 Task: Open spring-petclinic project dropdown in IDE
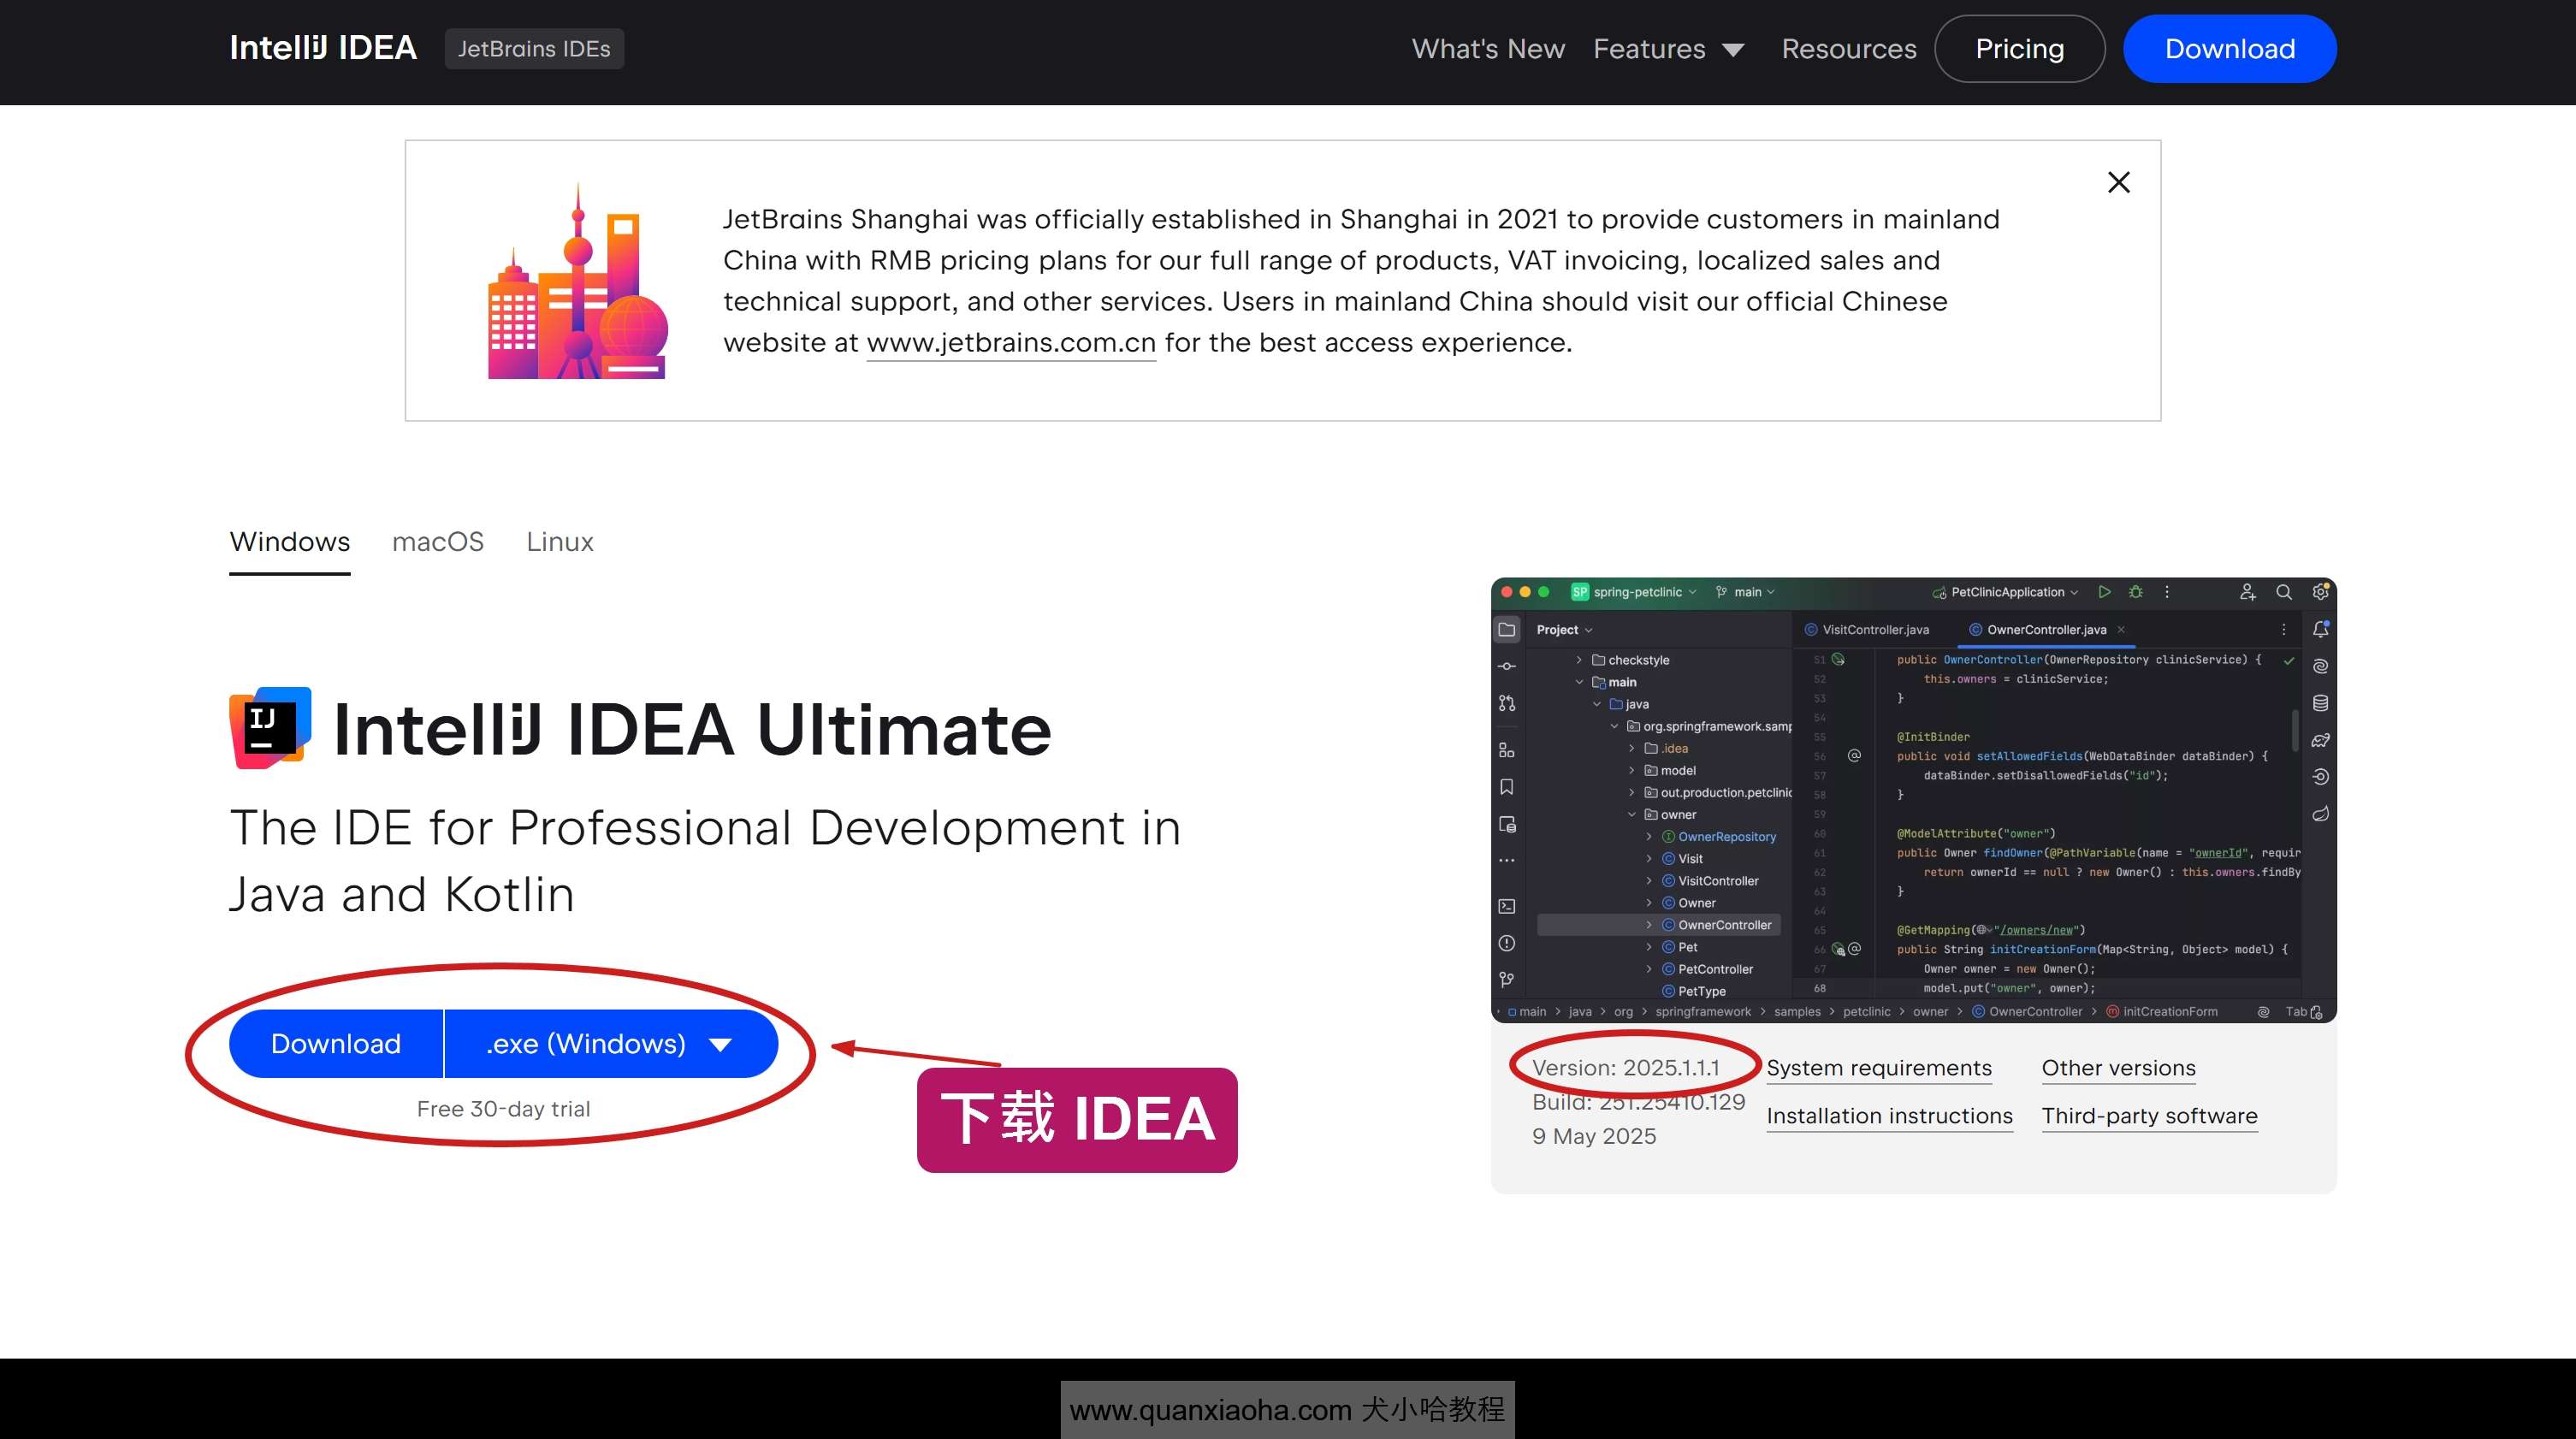pos(1634,592)
